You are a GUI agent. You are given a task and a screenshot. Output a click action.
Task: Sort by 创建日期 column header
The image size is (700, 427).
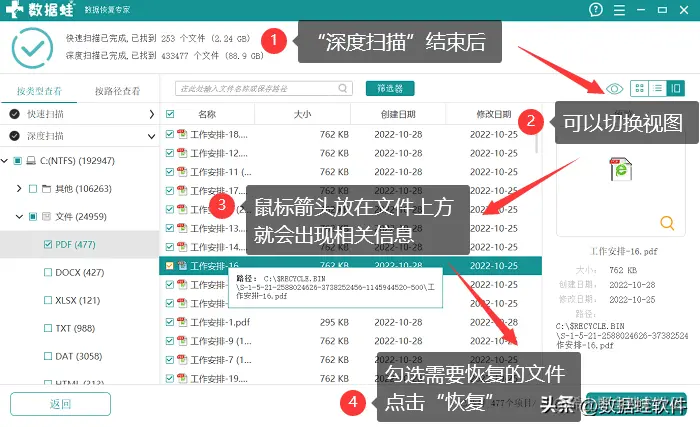[398, 114]
